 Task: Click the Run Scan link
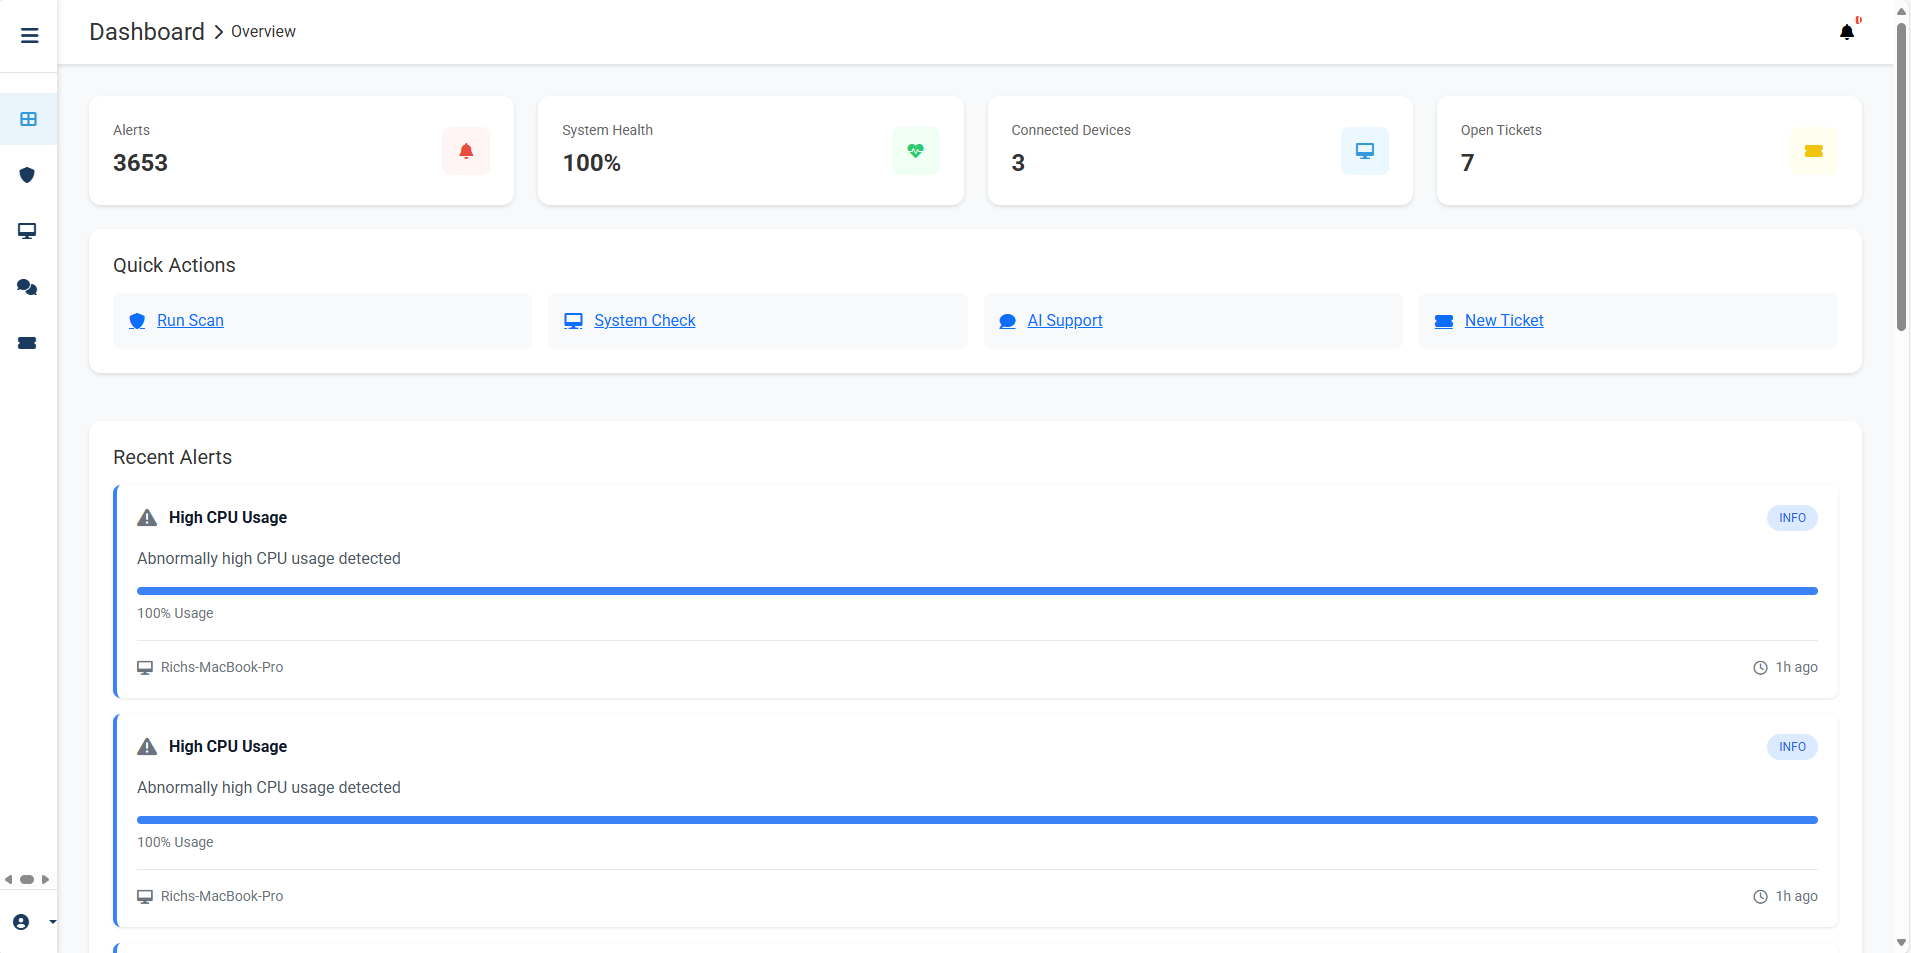tap(190, 321)
